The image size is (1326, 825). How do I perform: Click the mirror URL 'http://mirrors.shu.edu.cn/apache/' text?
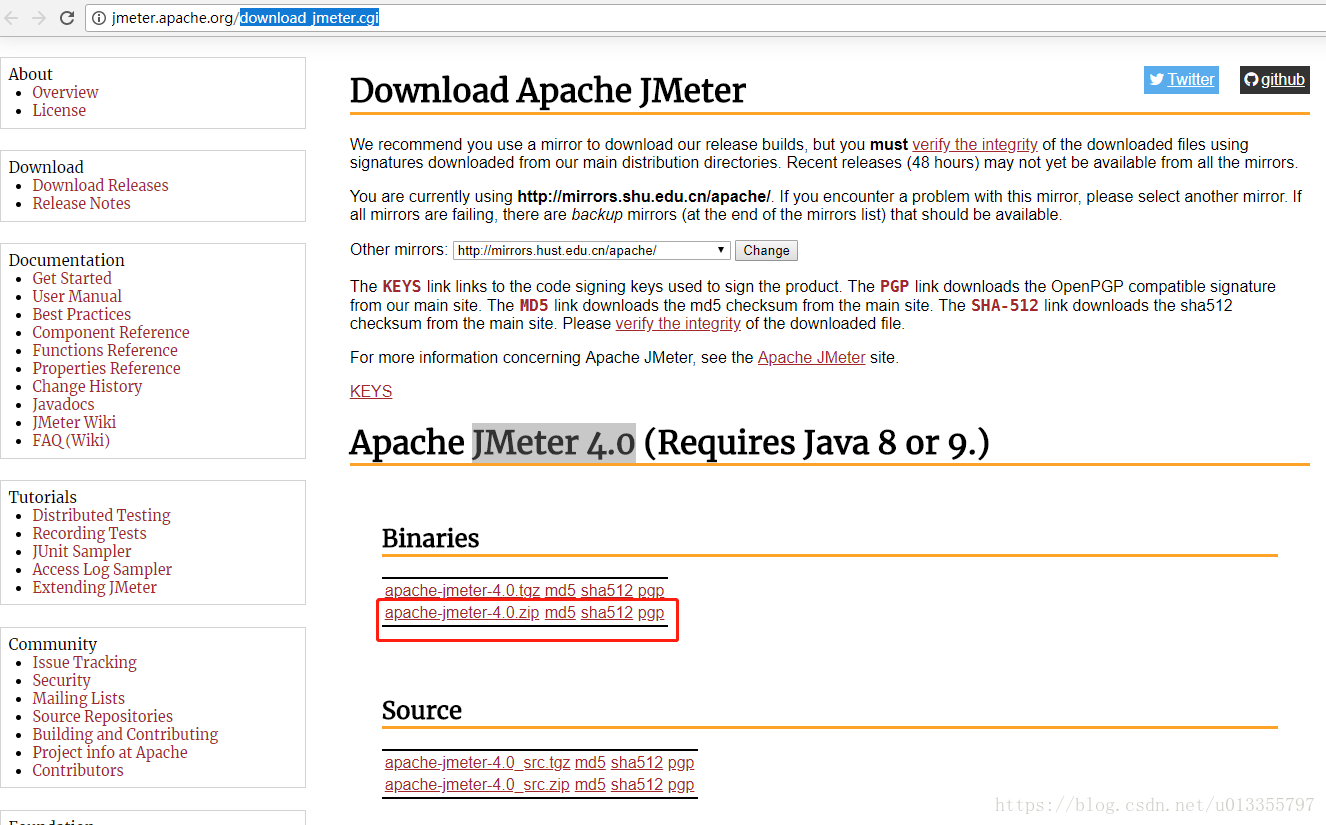click(644, 196)
